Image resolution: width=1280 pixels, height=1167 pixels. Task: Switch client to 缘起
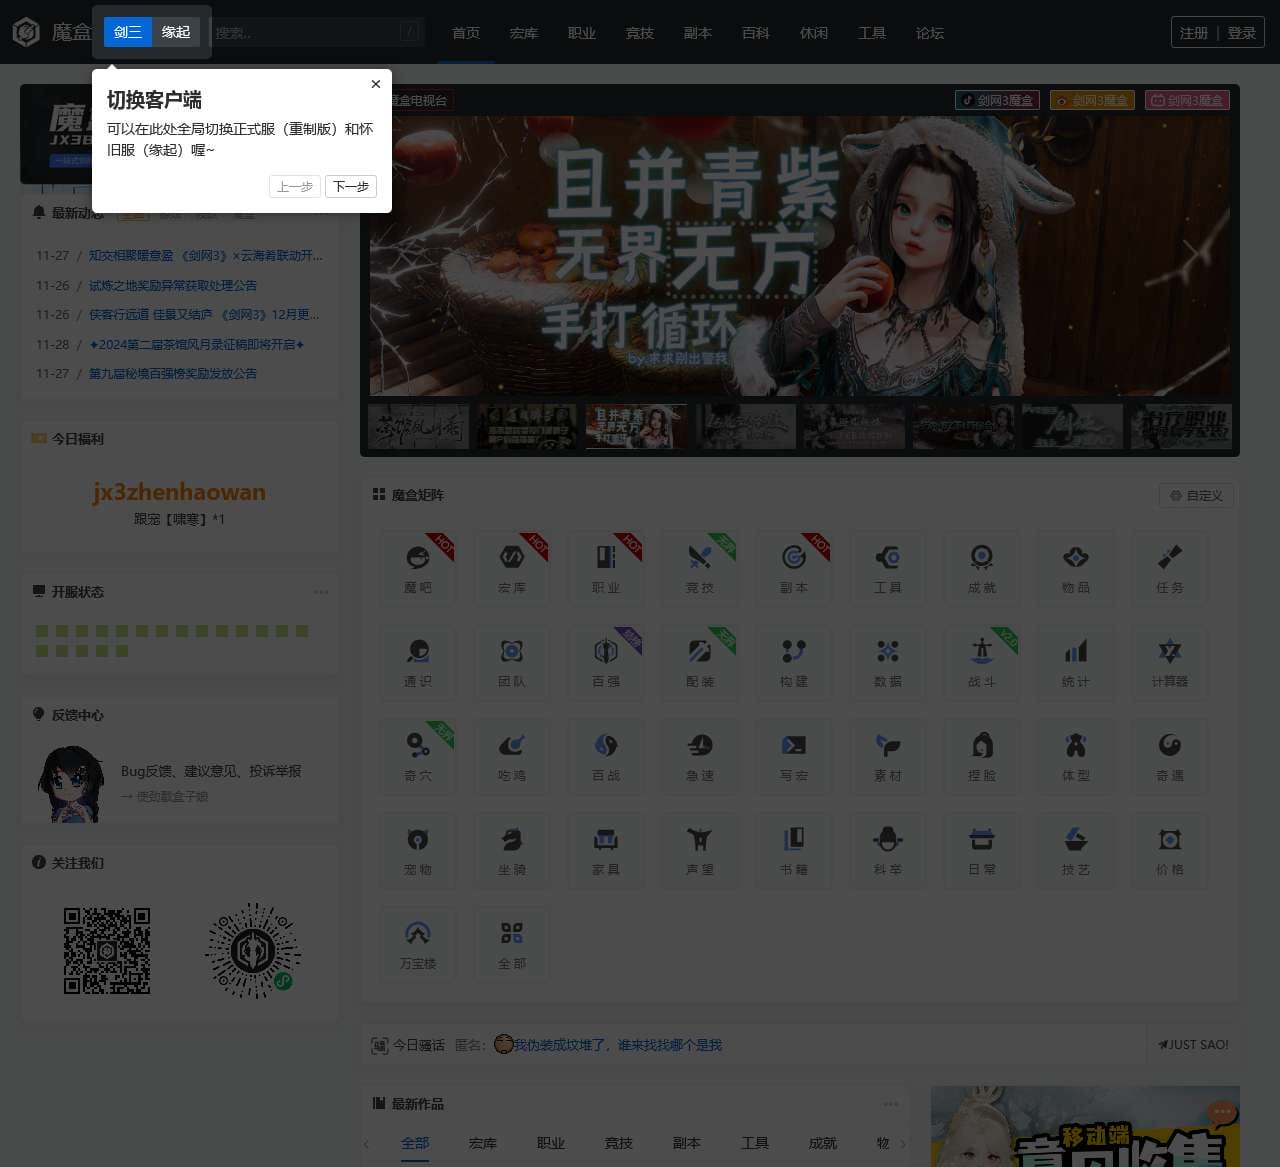pos(176,32)
